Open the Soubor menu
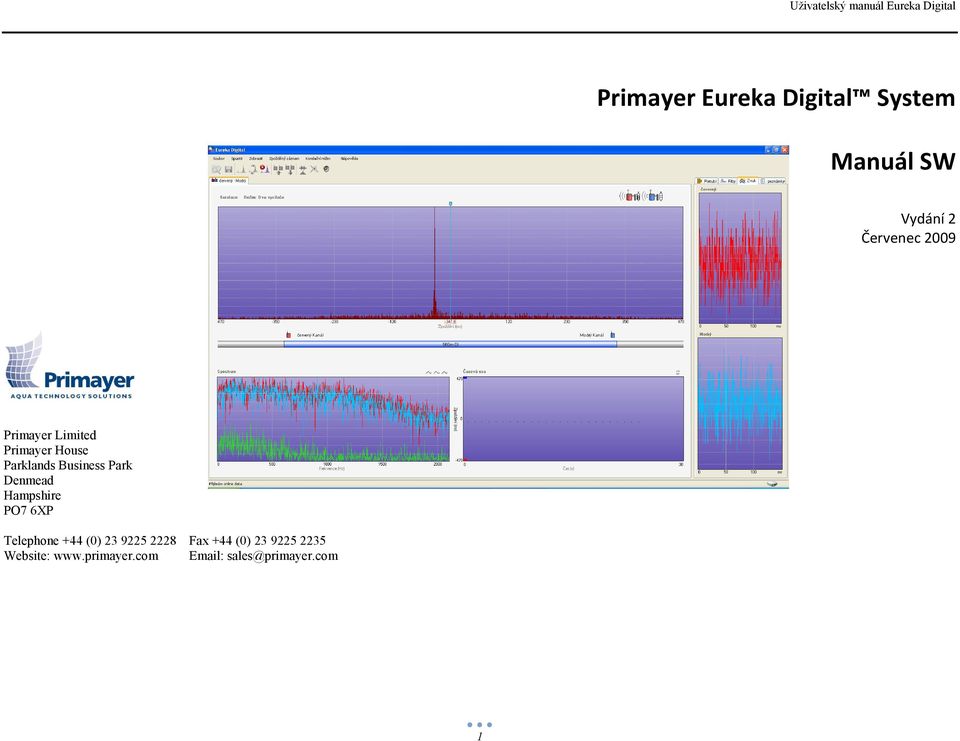The height and width of the screenshot is (741, 960). point(219,159)
